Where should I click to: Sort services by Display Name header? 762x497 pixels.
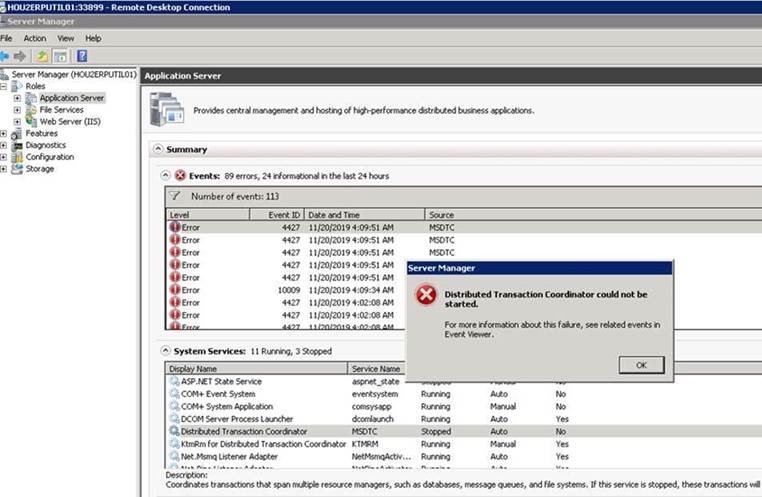[257, 369]
